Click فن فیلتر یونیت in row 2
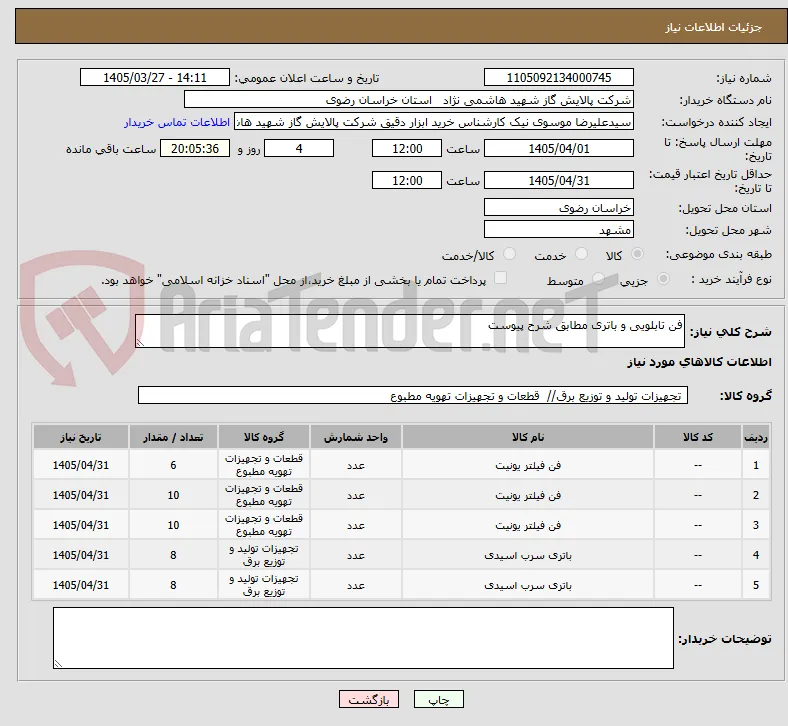 [x=528, y=495]
